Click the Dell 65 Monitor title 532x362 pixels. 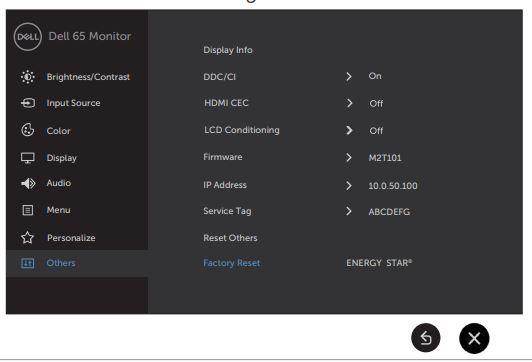pyautogui.click(x=90, y=36)
